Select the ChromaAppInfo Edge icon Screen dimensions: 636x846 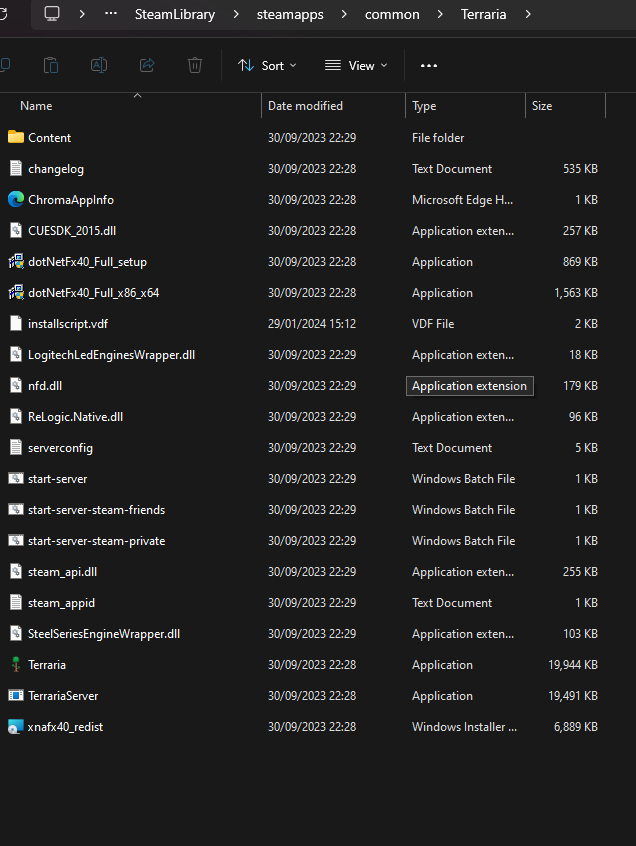tap(16, 199)
